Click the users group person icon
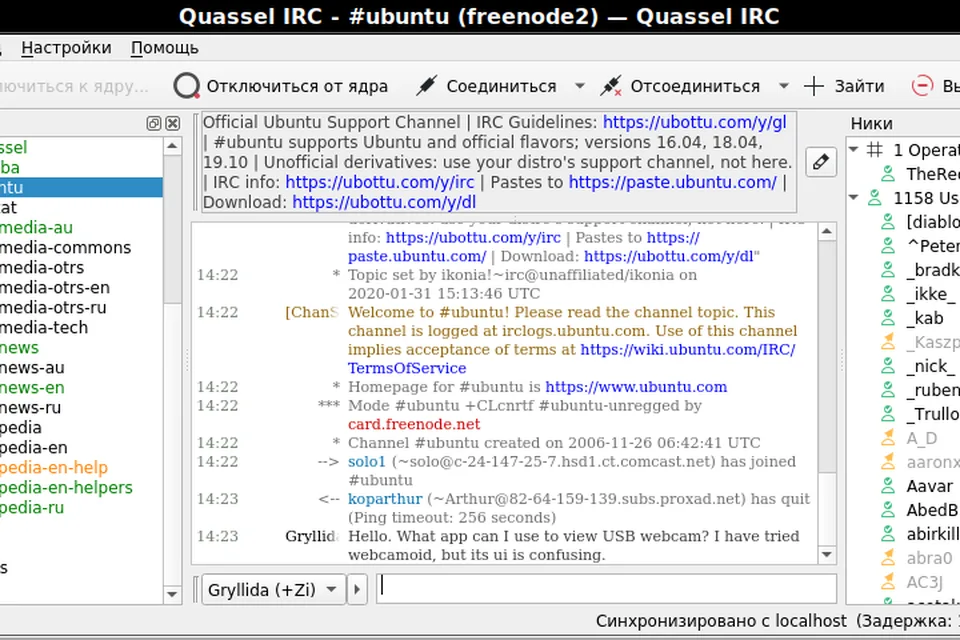 pos(875,198)
